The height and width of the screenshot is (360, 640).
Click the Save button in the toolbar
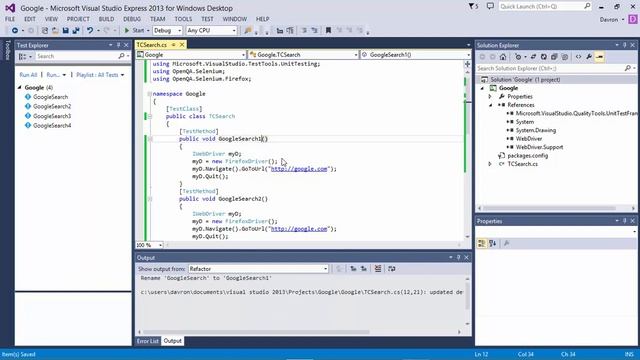point(65,31)
